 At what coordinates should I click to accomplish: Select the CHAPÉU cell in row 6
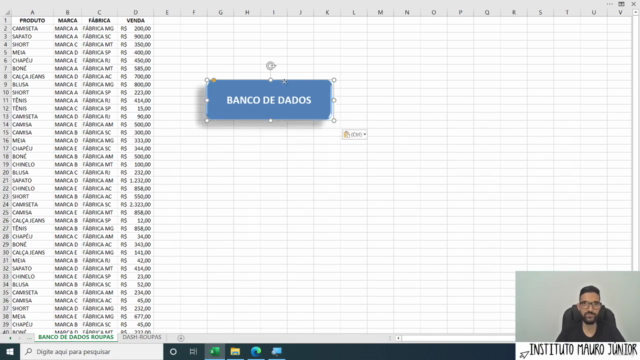pos(33,60)
